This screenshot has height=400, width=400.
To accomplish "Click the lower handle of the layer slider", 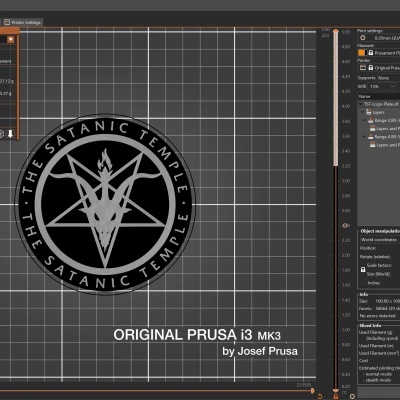I will [336, 390].
